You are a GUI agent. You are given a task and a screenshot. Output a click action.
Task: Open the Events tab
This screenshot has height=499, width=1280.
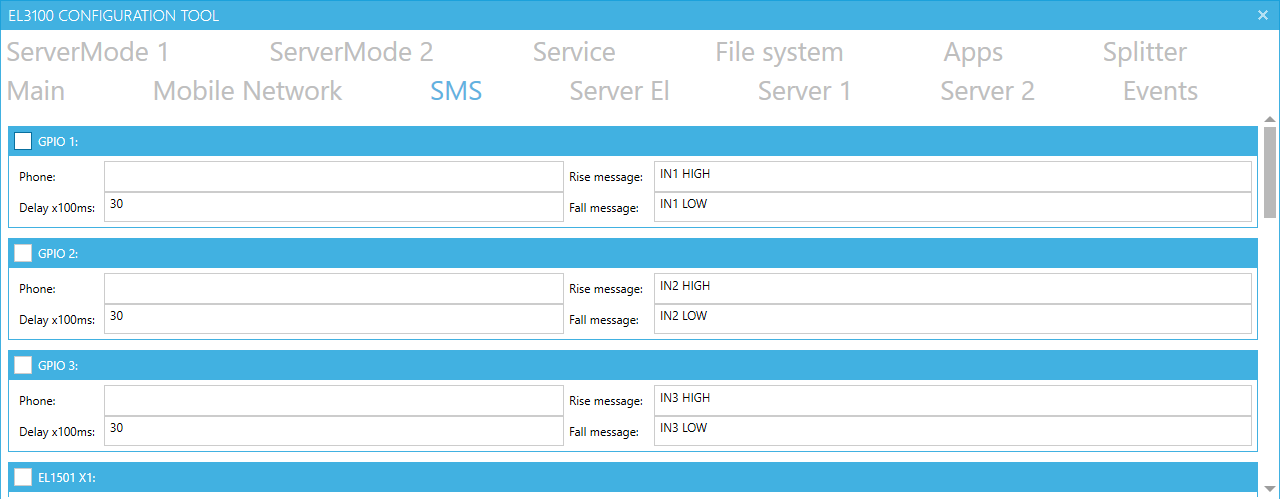click(x=1160, y=91)
